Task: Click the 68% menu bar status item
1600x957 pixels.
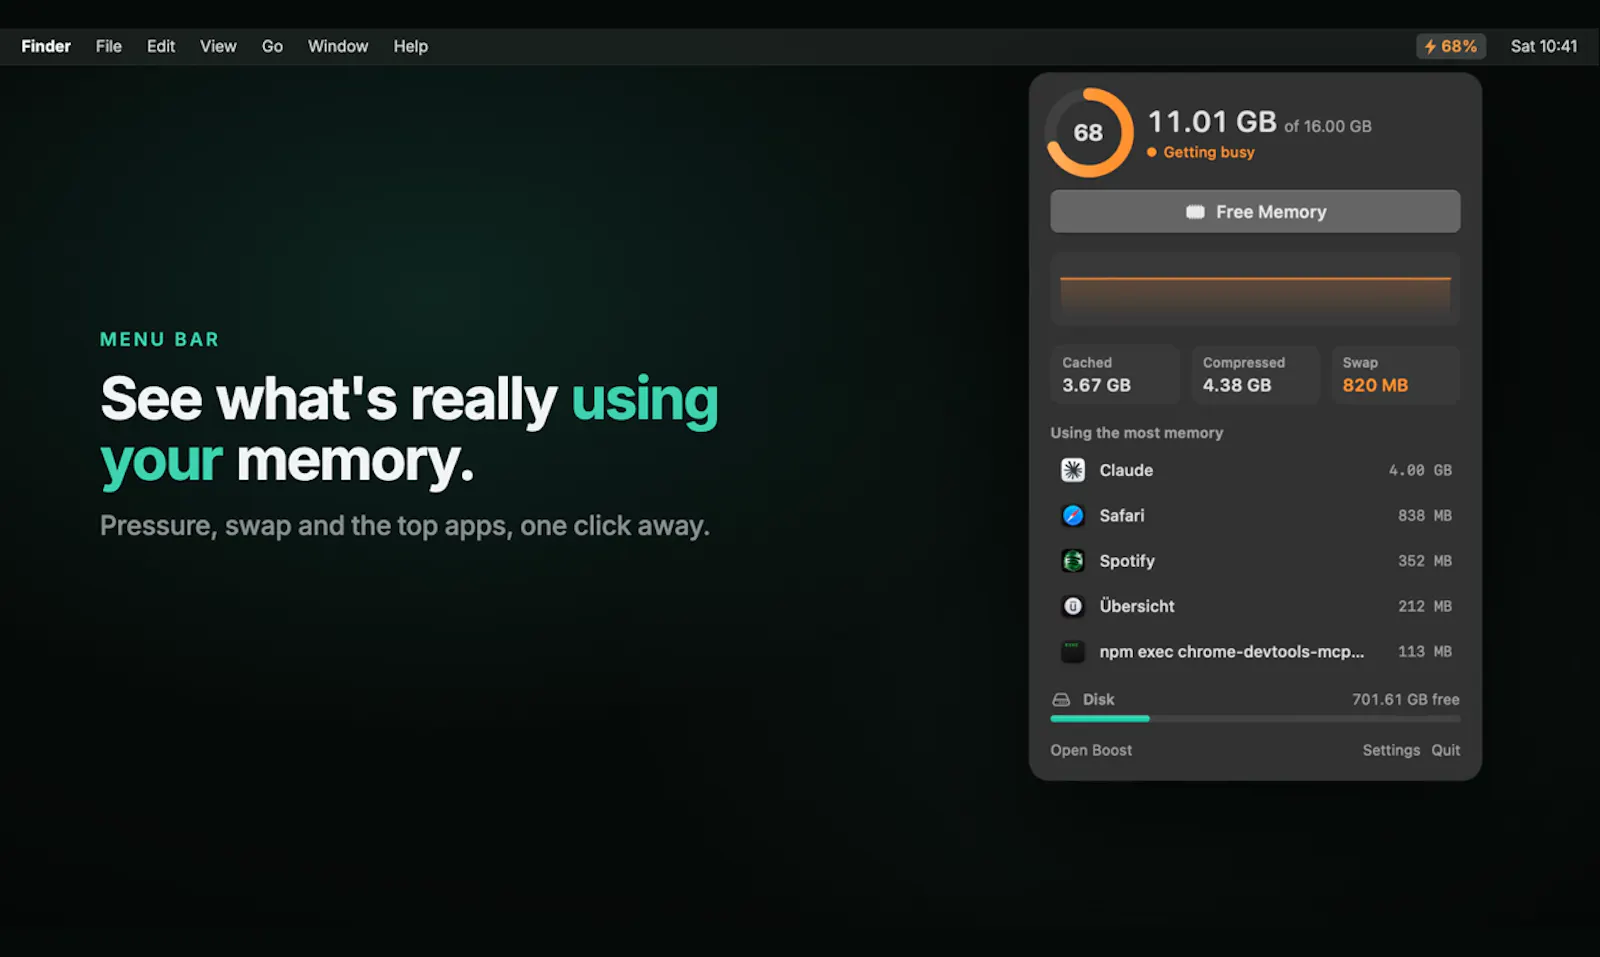Action: click(x=1451, y=46)
